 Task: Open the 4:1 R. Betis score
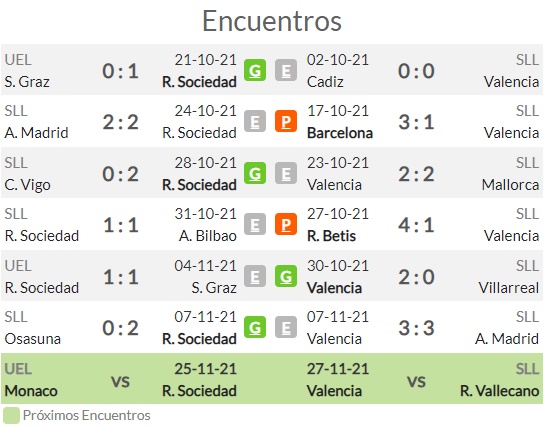click(x=416, y=225)
